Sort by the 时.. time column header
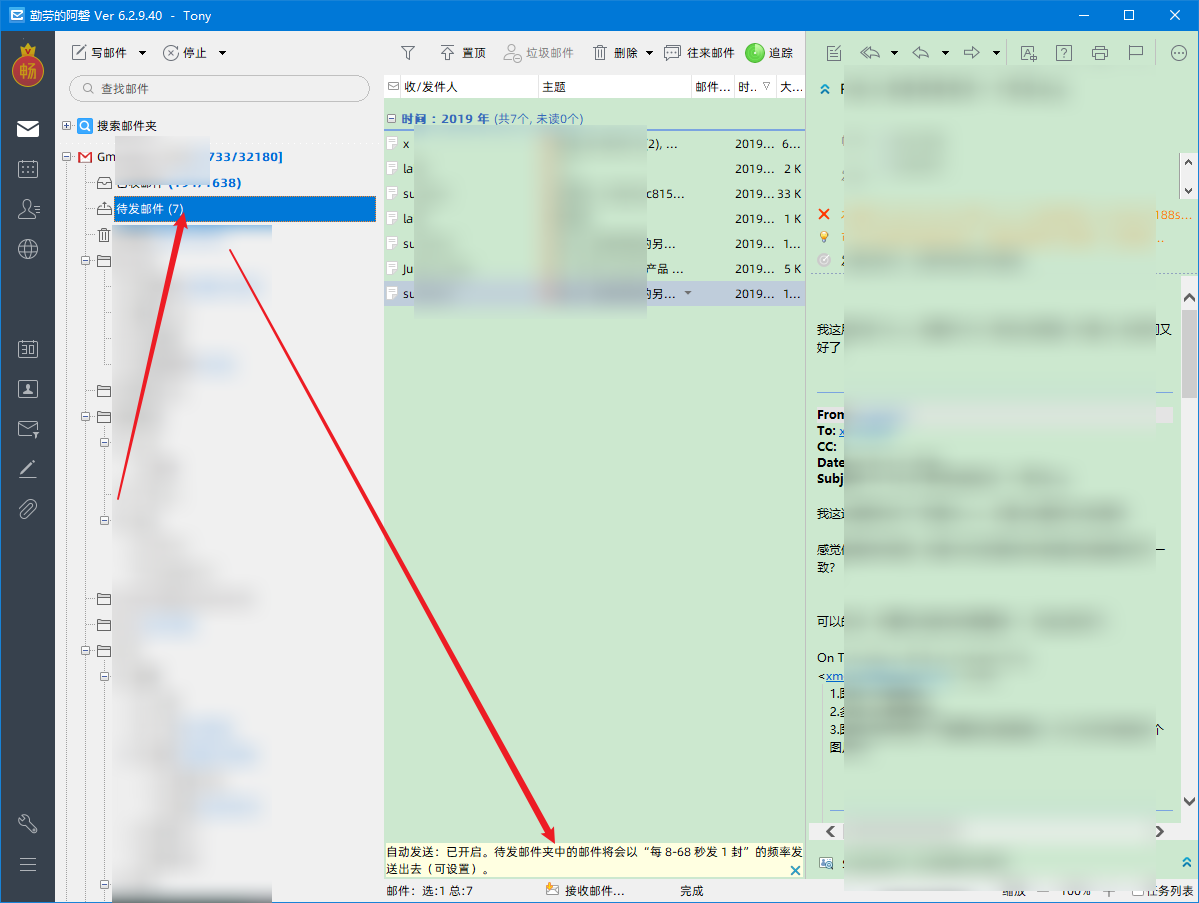The image size is (1199, 903). point(755,87)
